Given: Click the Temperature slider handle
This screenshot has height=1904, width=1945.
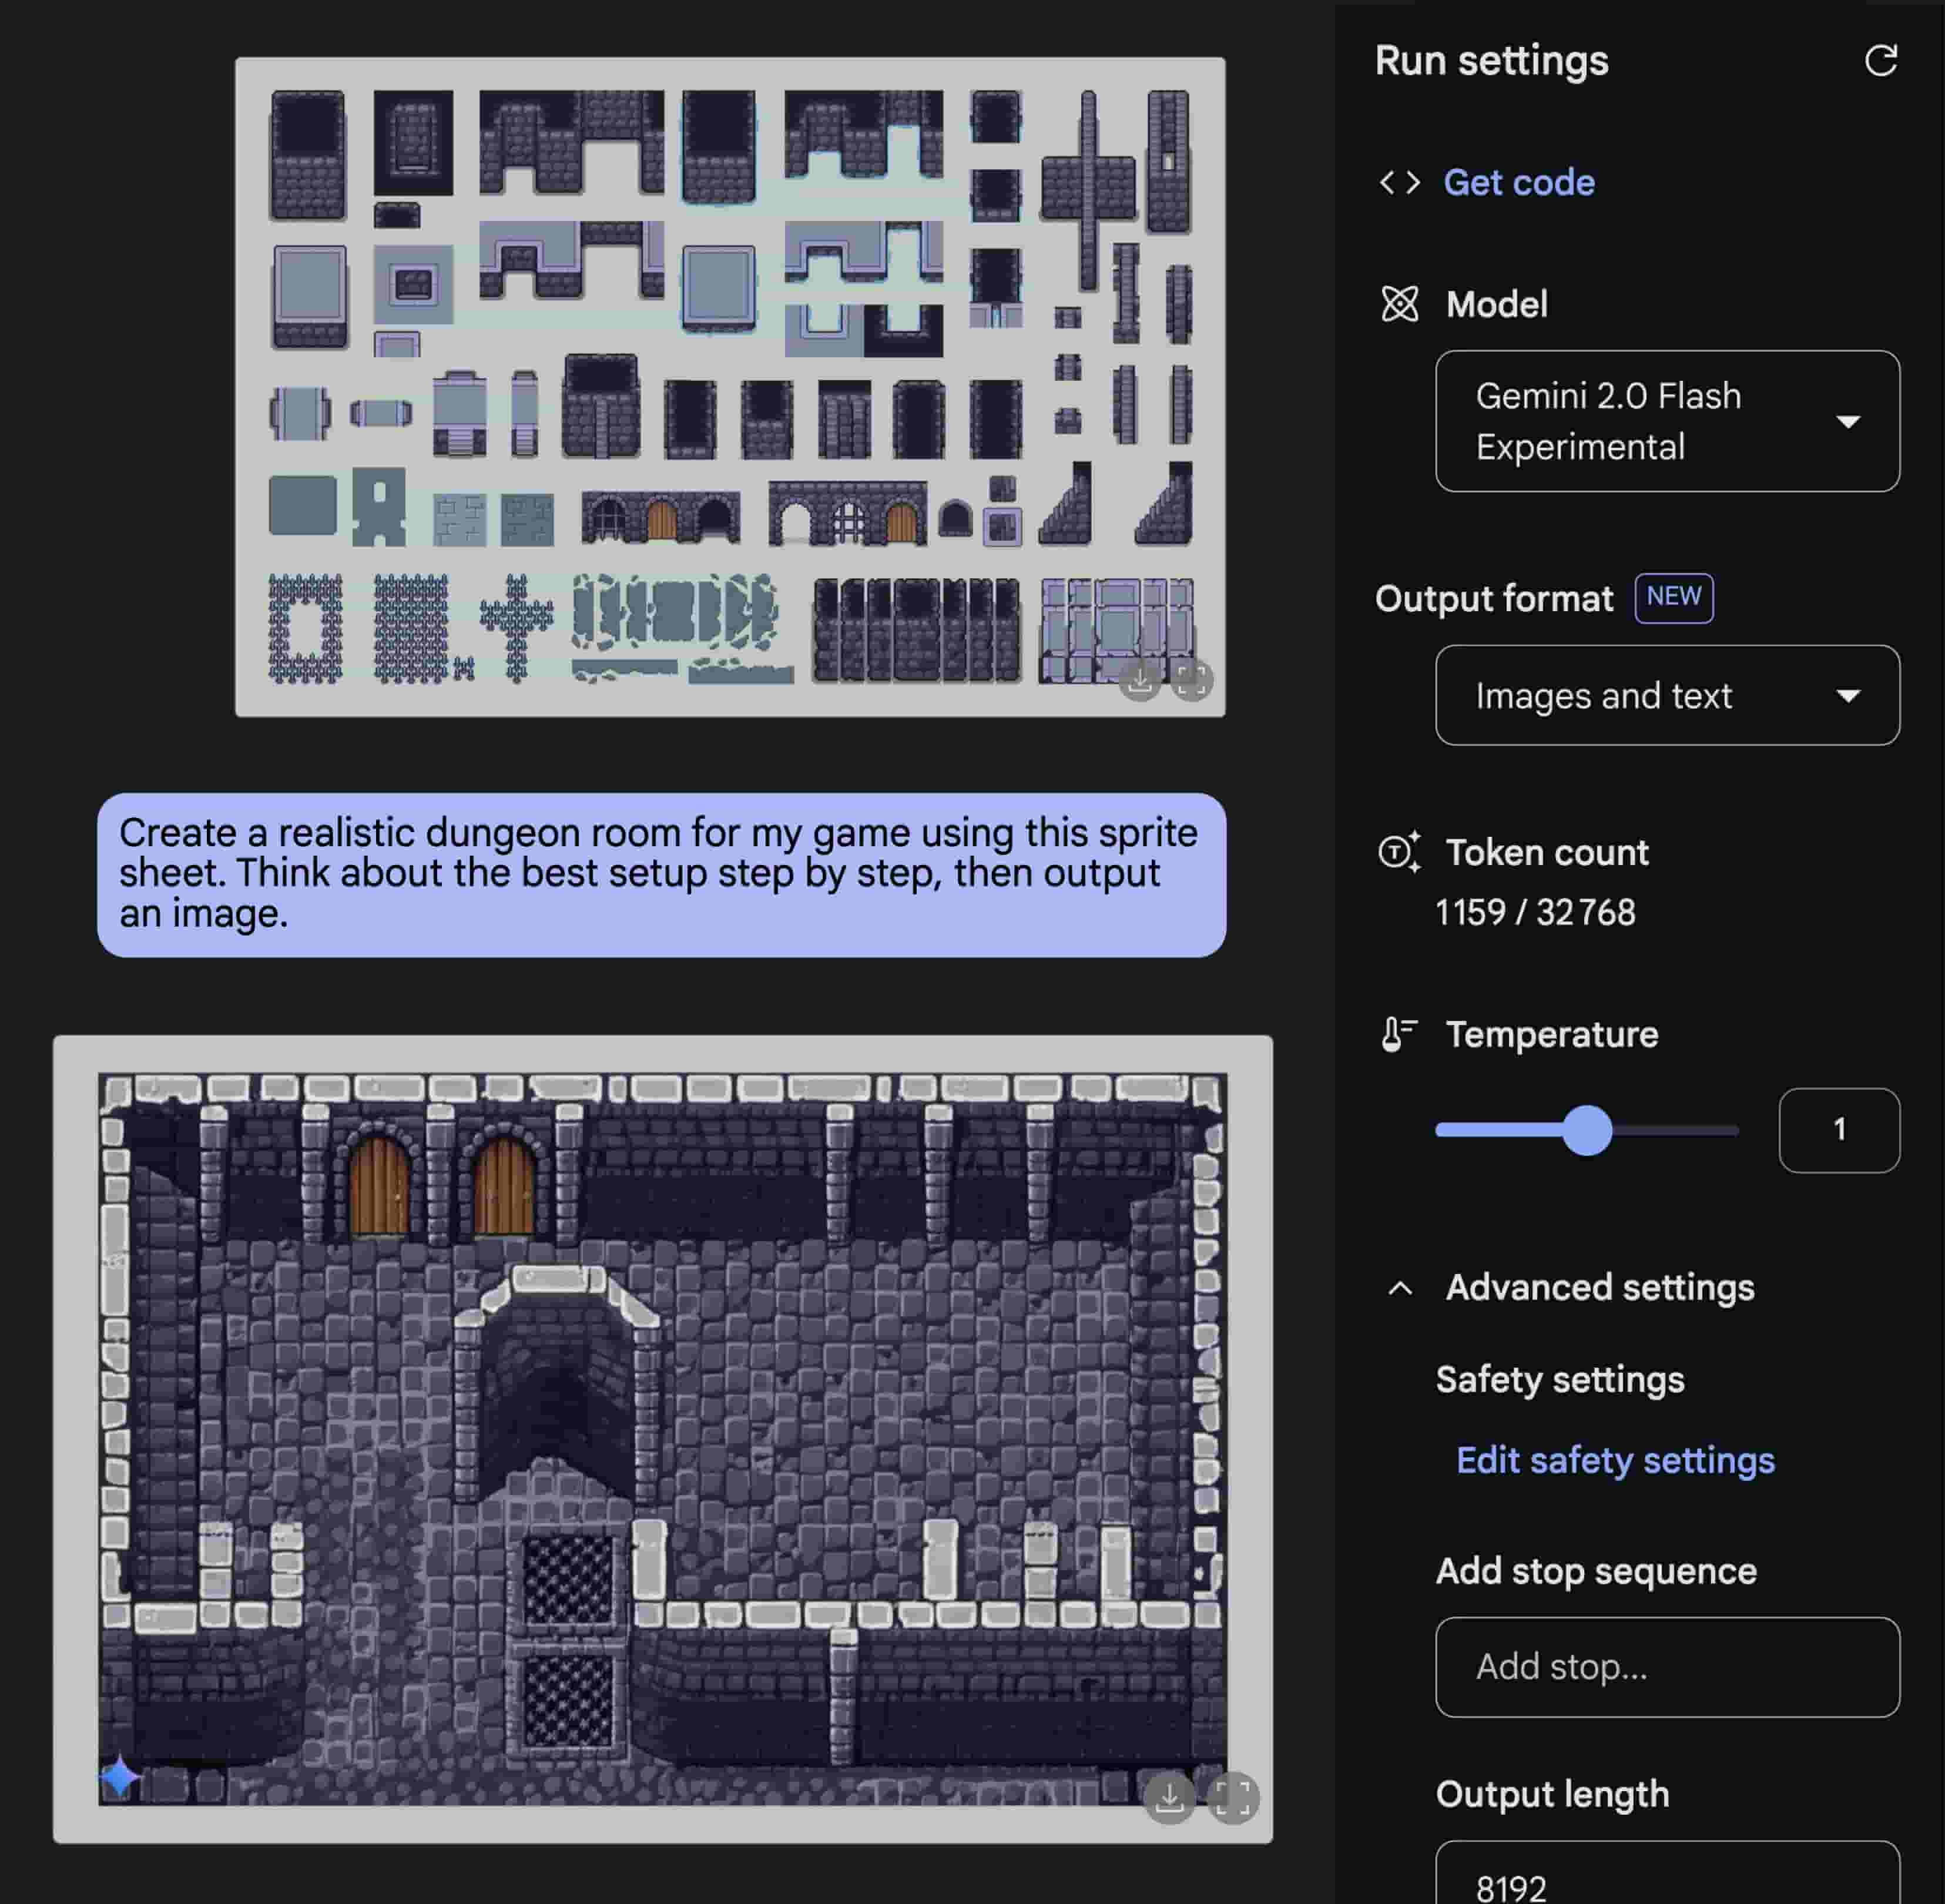Looking at the screenshot, I should [x=1587, y=1130].
